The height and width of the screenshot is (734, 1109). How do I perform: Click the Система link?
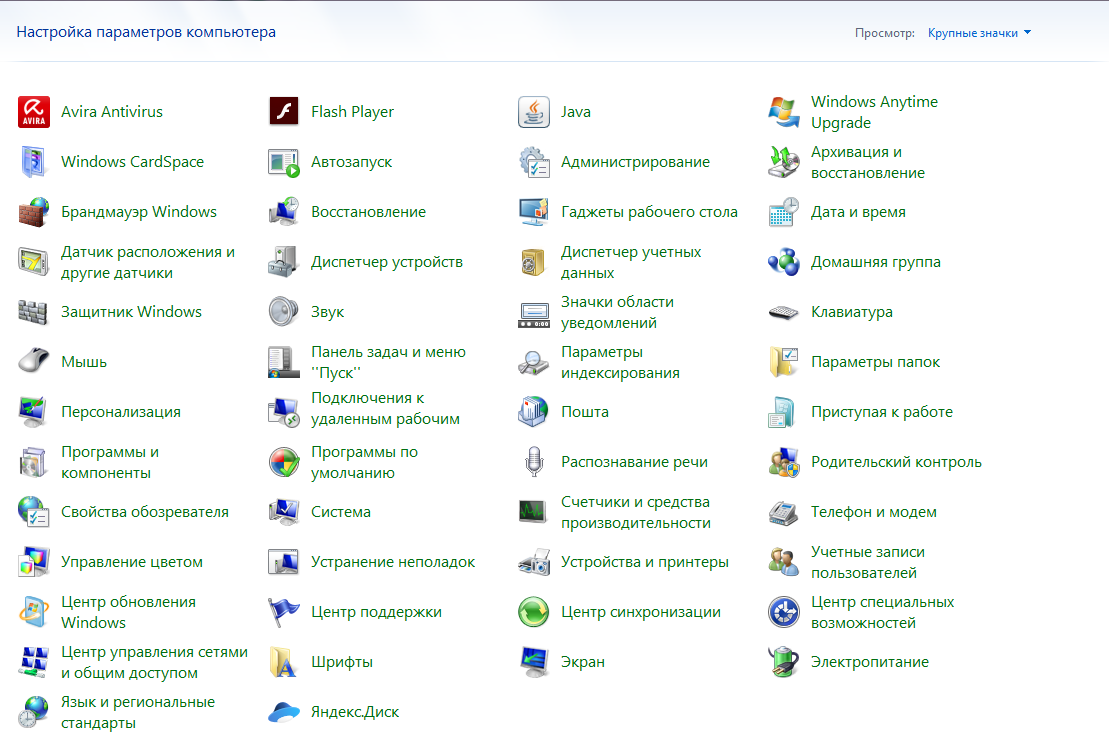pos(341,512)
